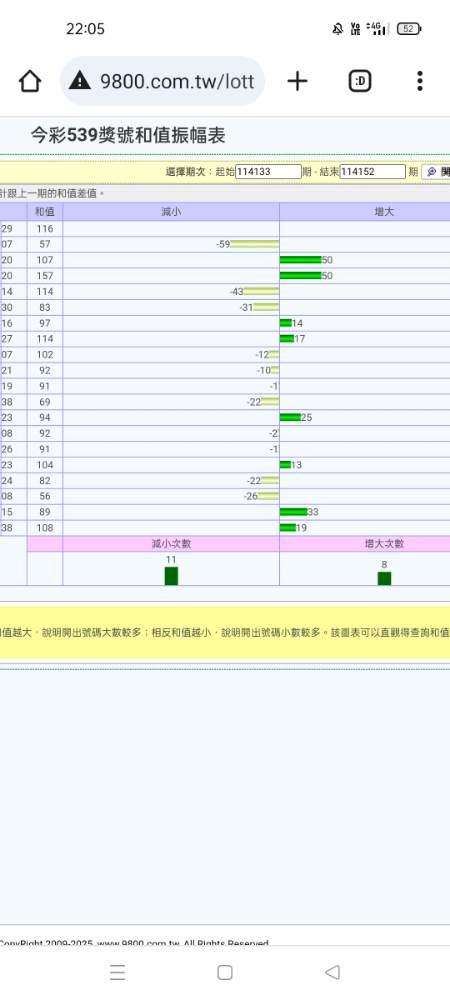Click the sum value 104
Image resolution: width=450 pixels, height=1000 pixels.
(x=45, y=465)
